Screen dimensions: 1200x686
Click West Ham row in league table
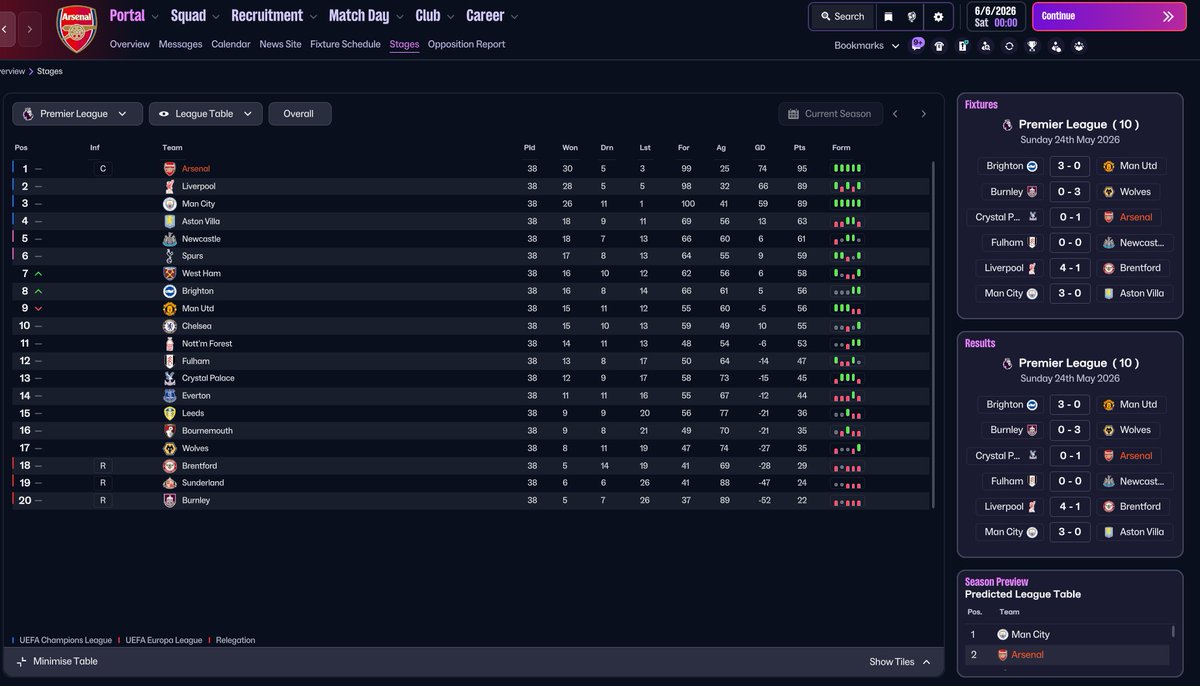pyautogui.click(x=470, y=274)
